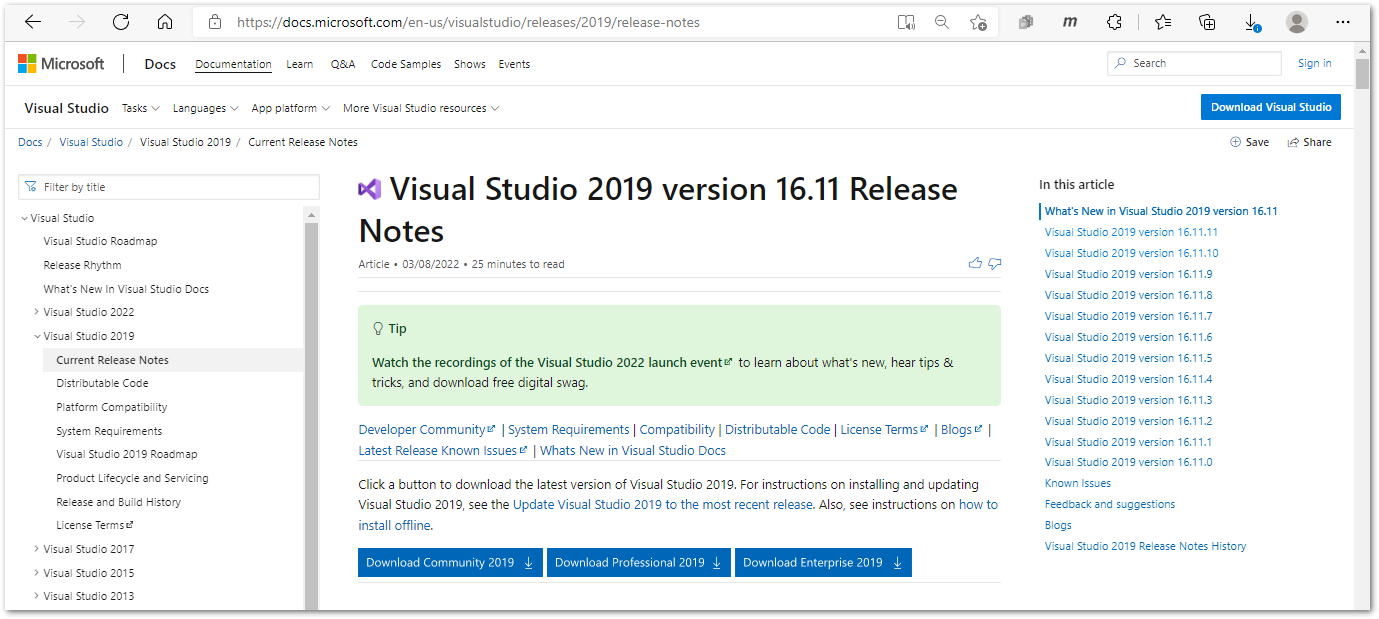The height and width of the screenshot is (619, 1379).
Task: Click the browser back arrow
Action: pos(33,22)
